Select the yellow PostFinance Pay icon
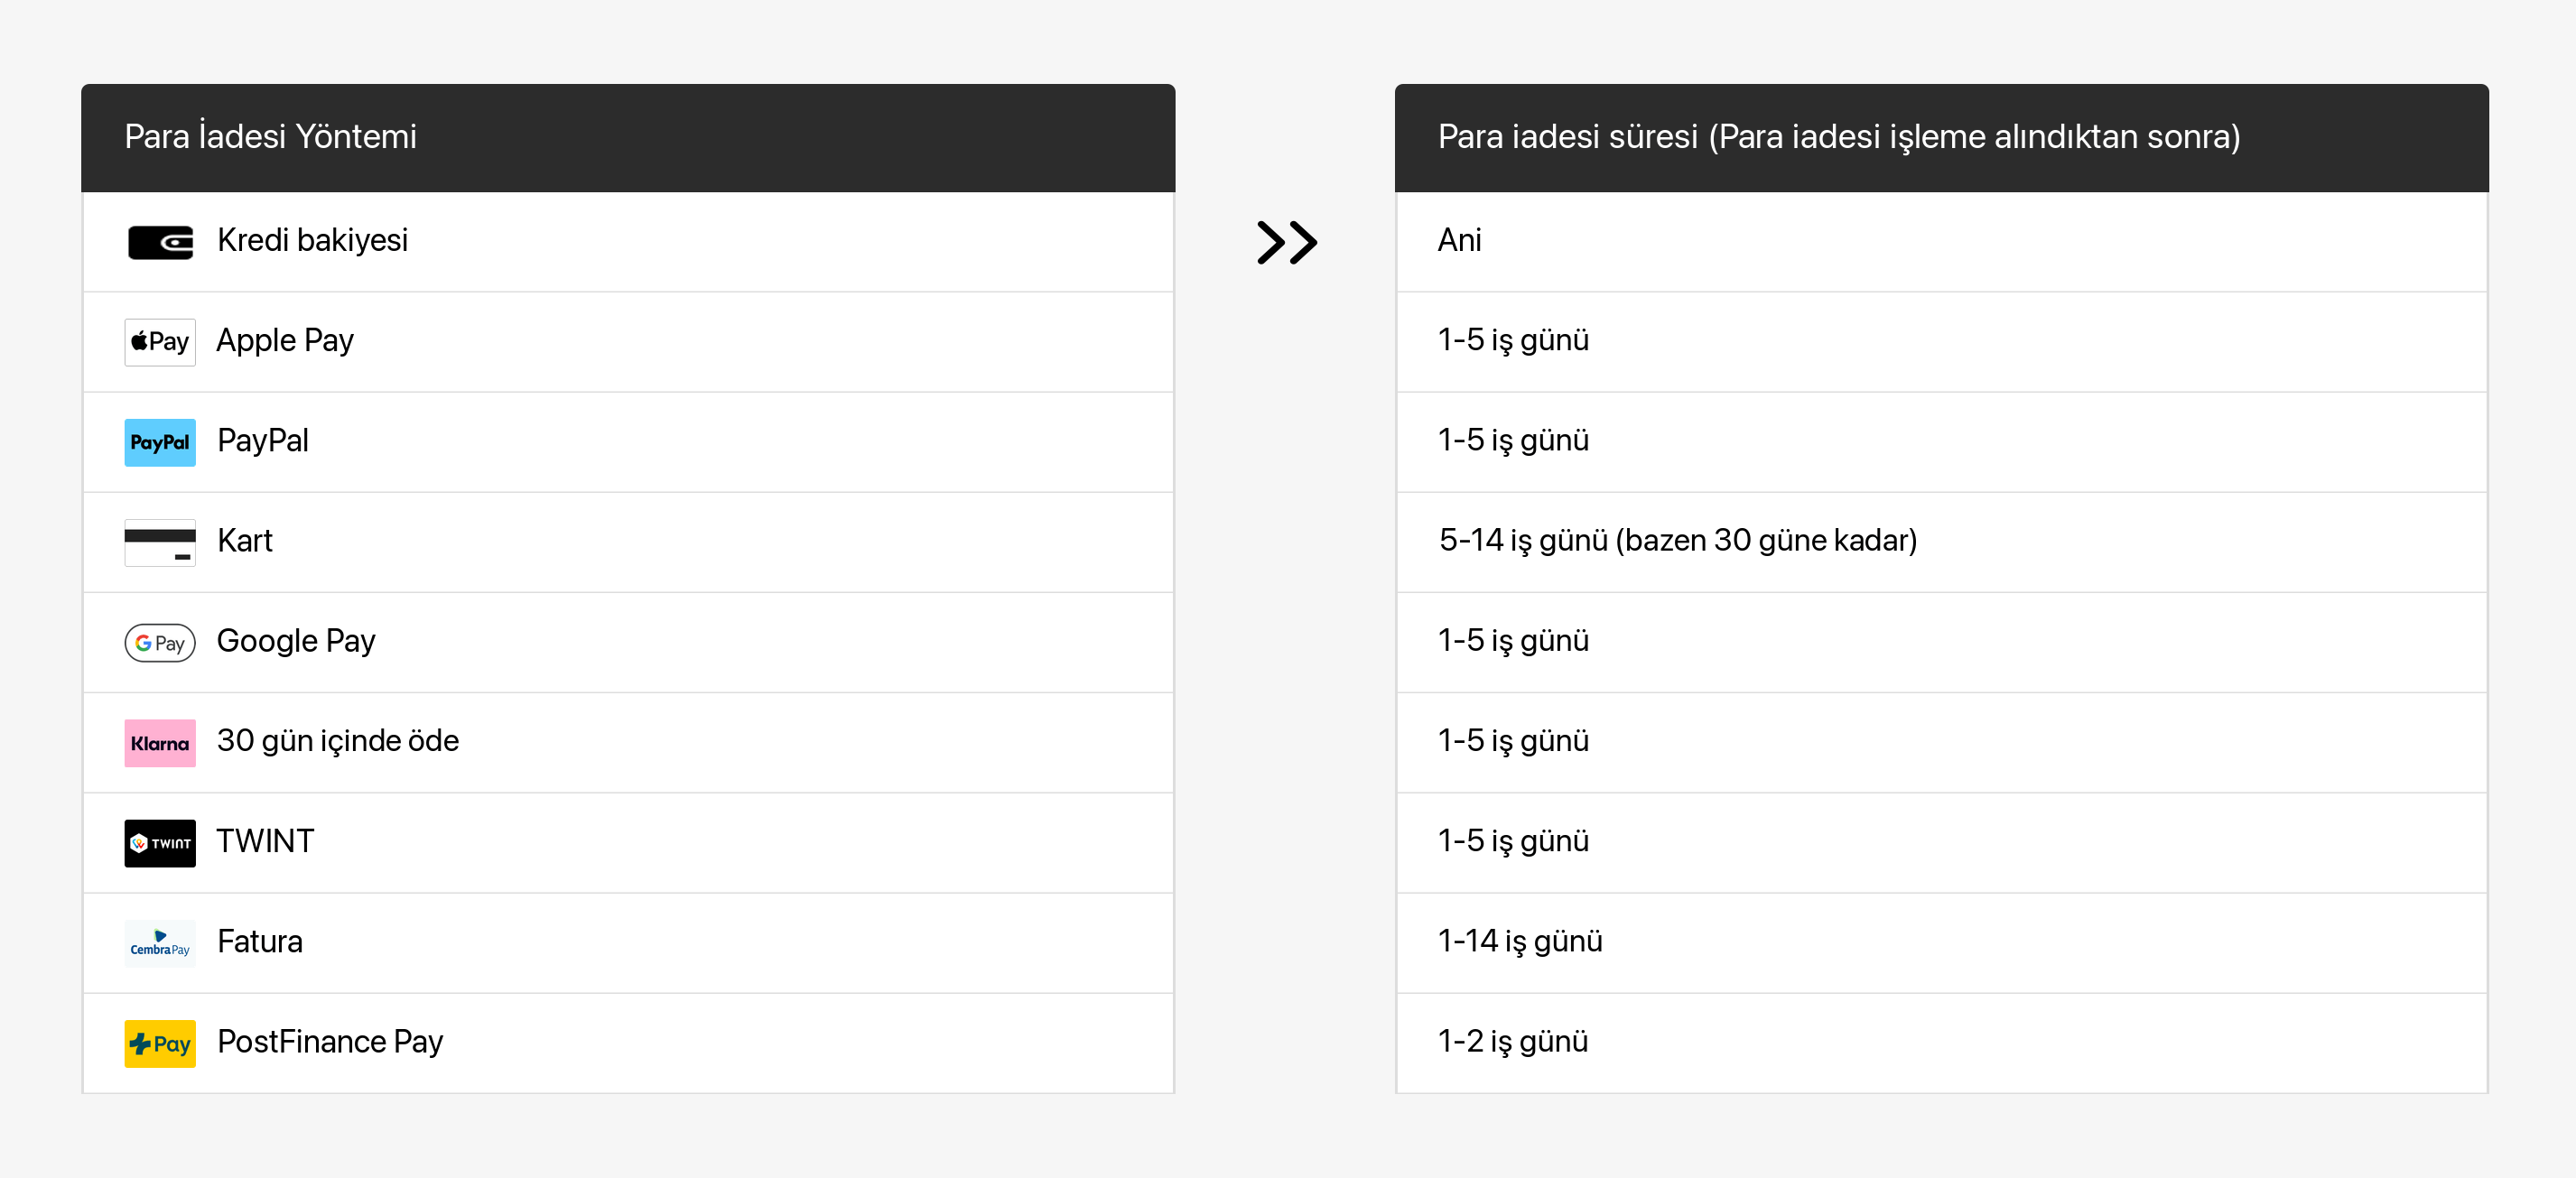This screenshot has height=1178, width=2576. 160,1043
